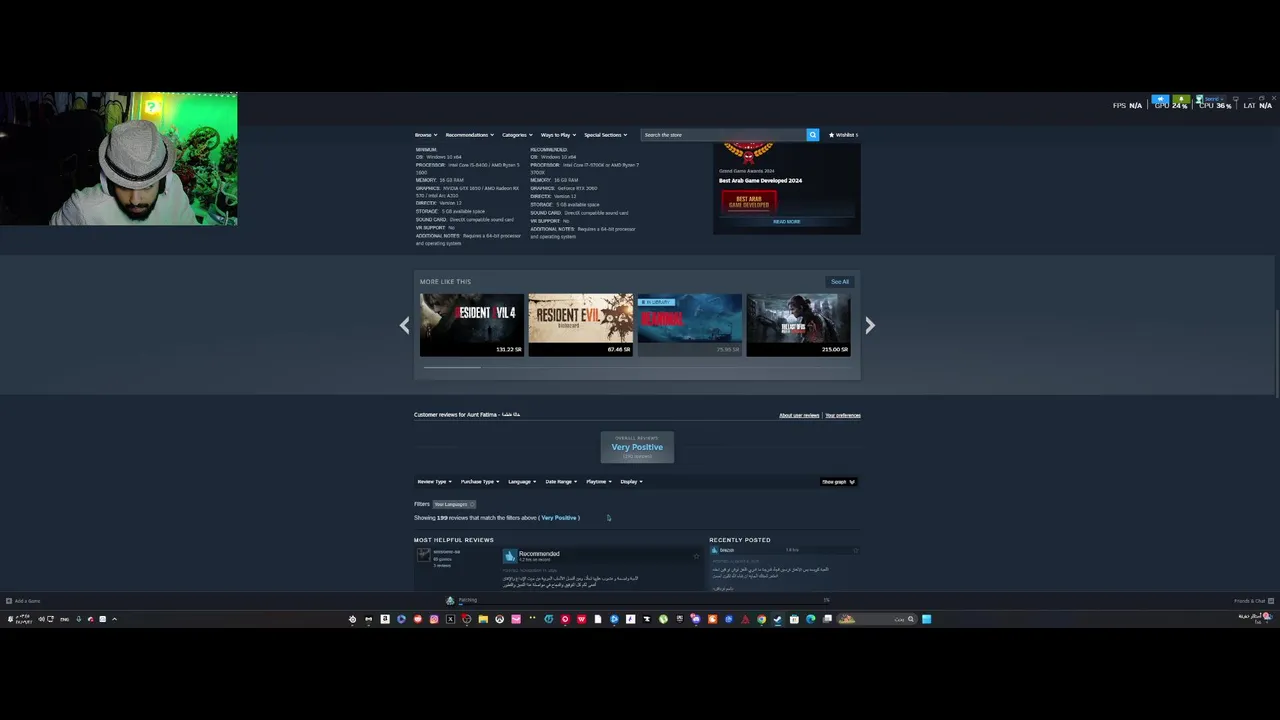Click the Overall Reviews Very Positive box
1280x720 pixels.
pyautogui.click(x=637, y=447)
